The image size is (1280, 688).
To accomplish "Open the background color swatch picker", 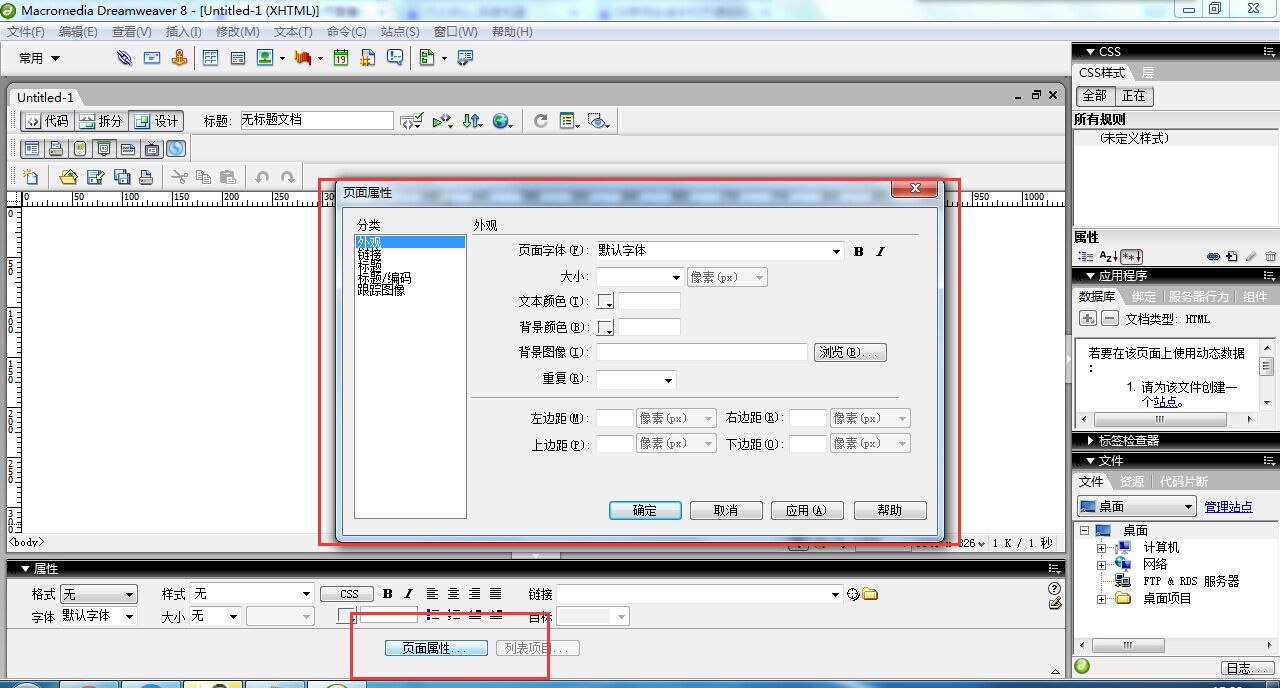I will pyautogui.click(x=606, y=327).
